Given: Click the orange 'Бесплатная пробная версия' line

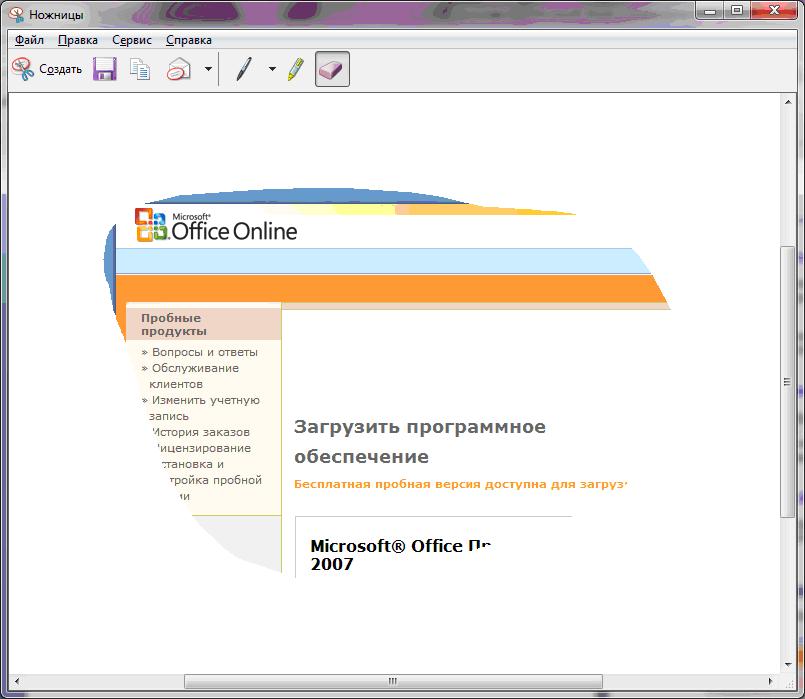Looking at the screenshot, I should [461, 484].
